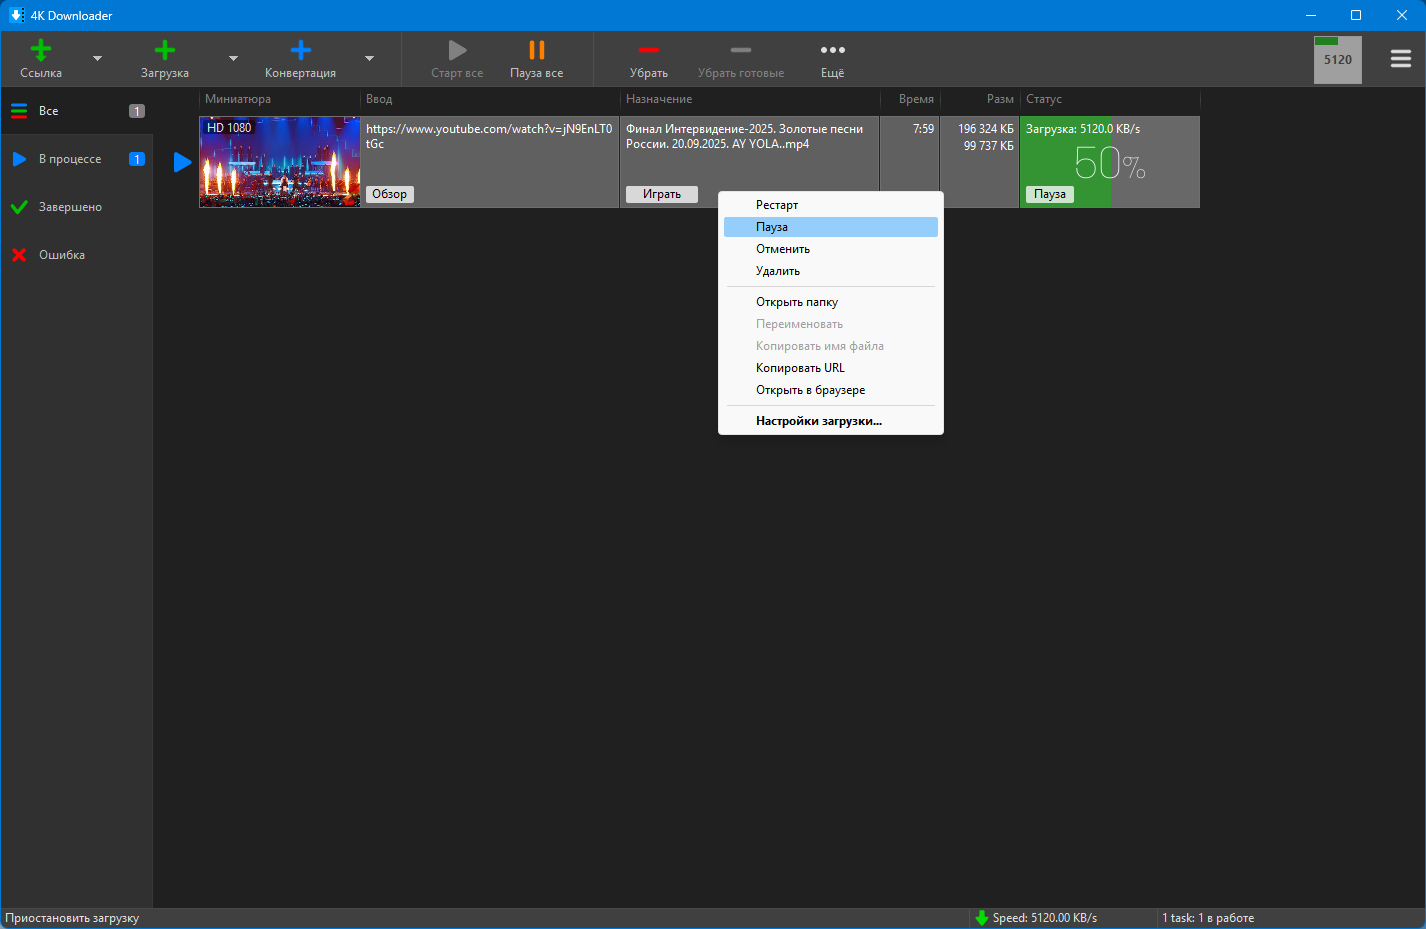
Task: Click the HD 1080 video thumbnail
Action: 280,162
